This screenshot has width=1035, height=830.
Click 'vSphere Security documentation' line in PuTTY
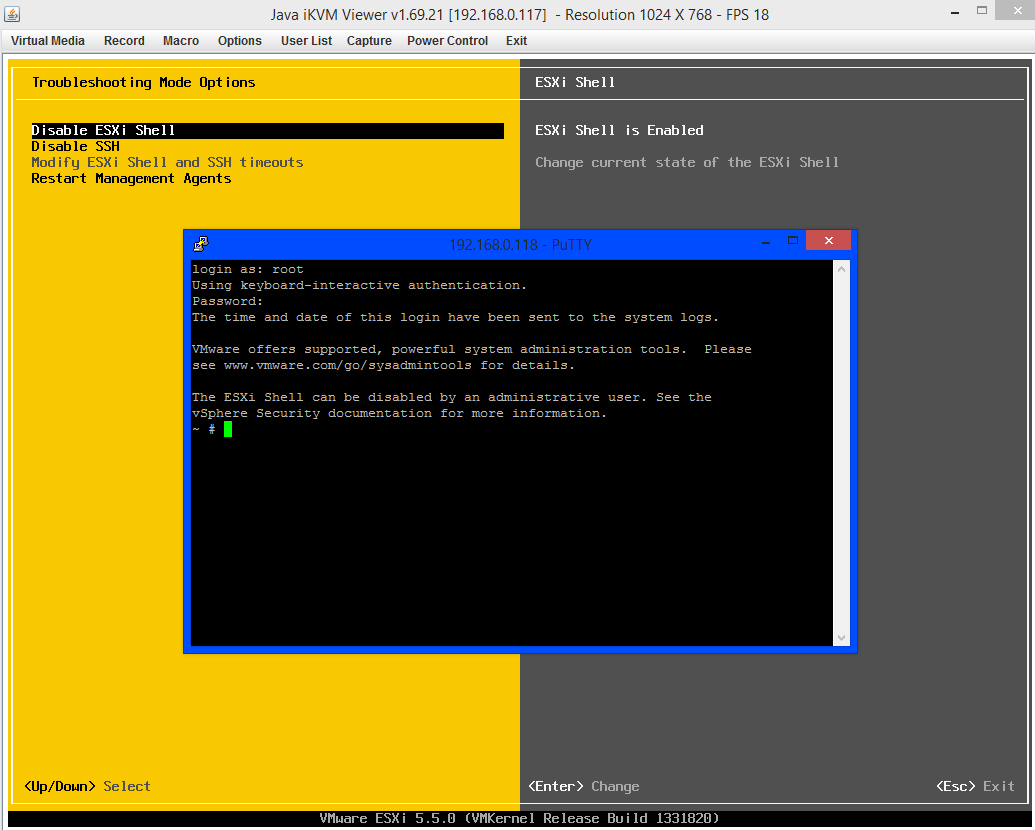pos(399,413)
